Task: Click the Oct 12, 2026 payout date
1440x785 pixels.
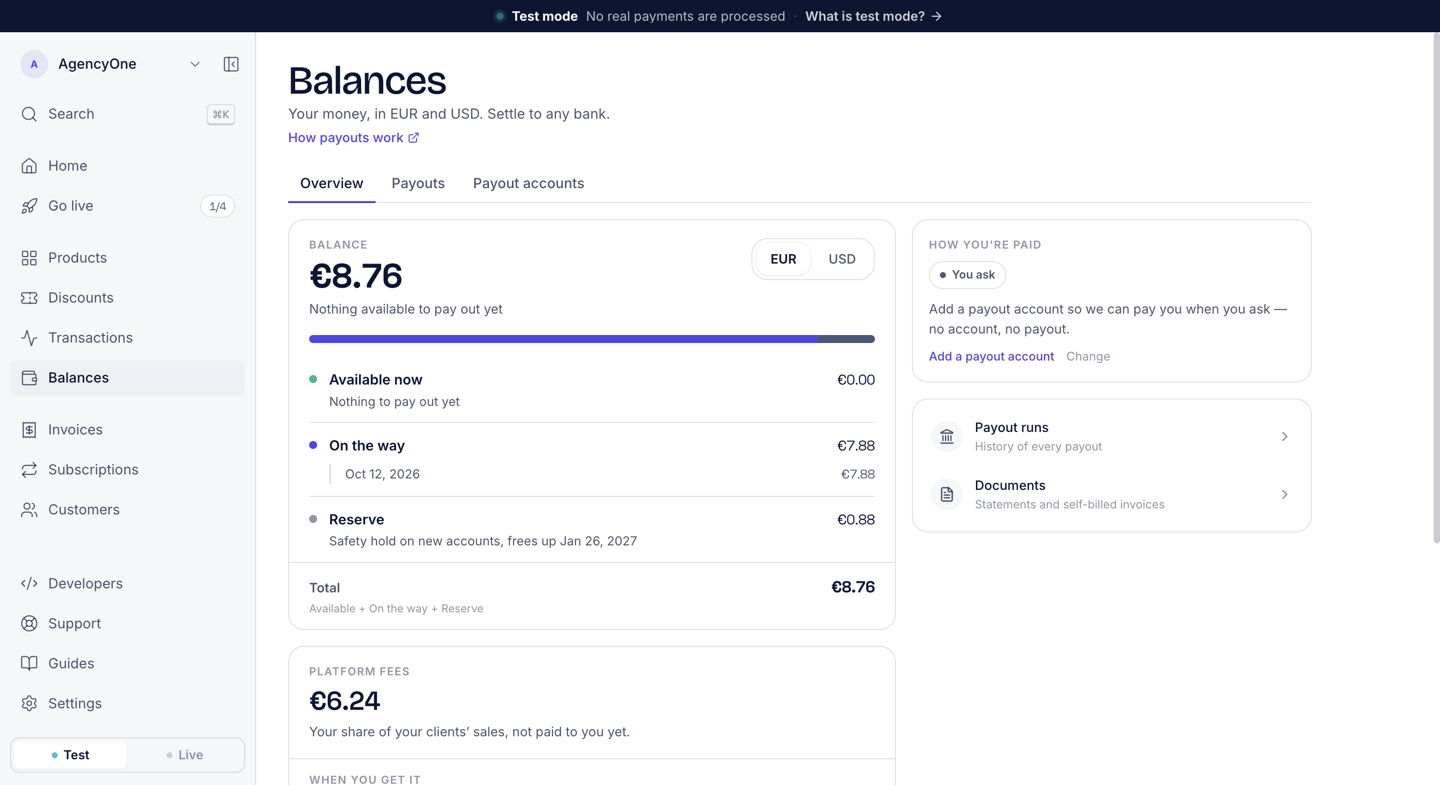Action: pos(382,474)
